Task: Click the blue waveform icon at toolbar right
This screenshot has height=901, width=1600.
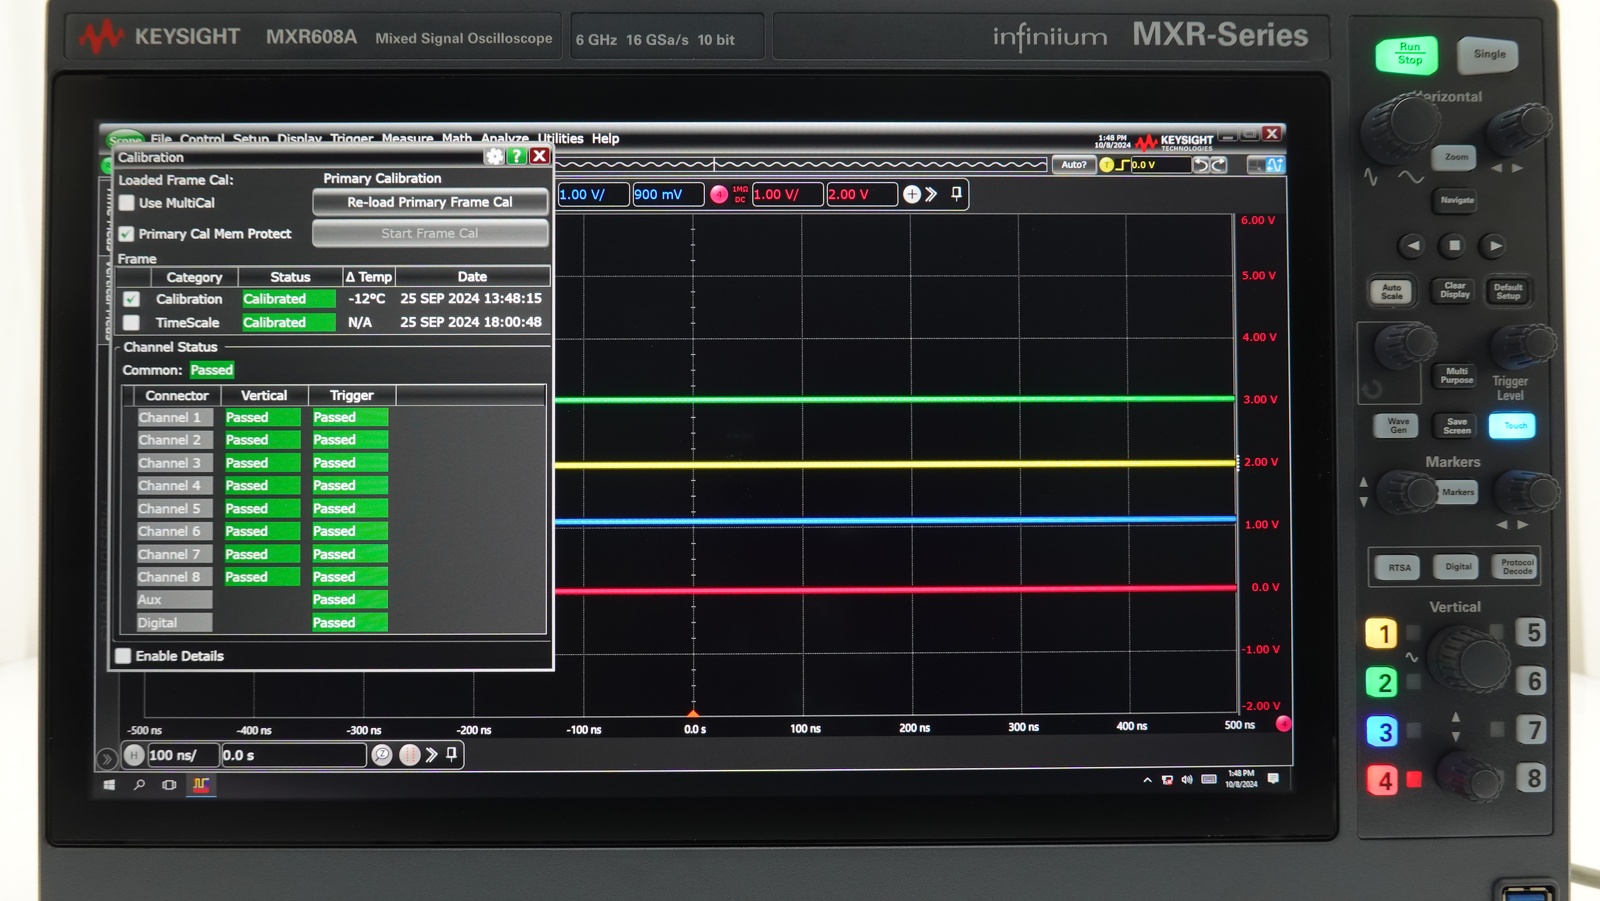Action: (1275, 165)
